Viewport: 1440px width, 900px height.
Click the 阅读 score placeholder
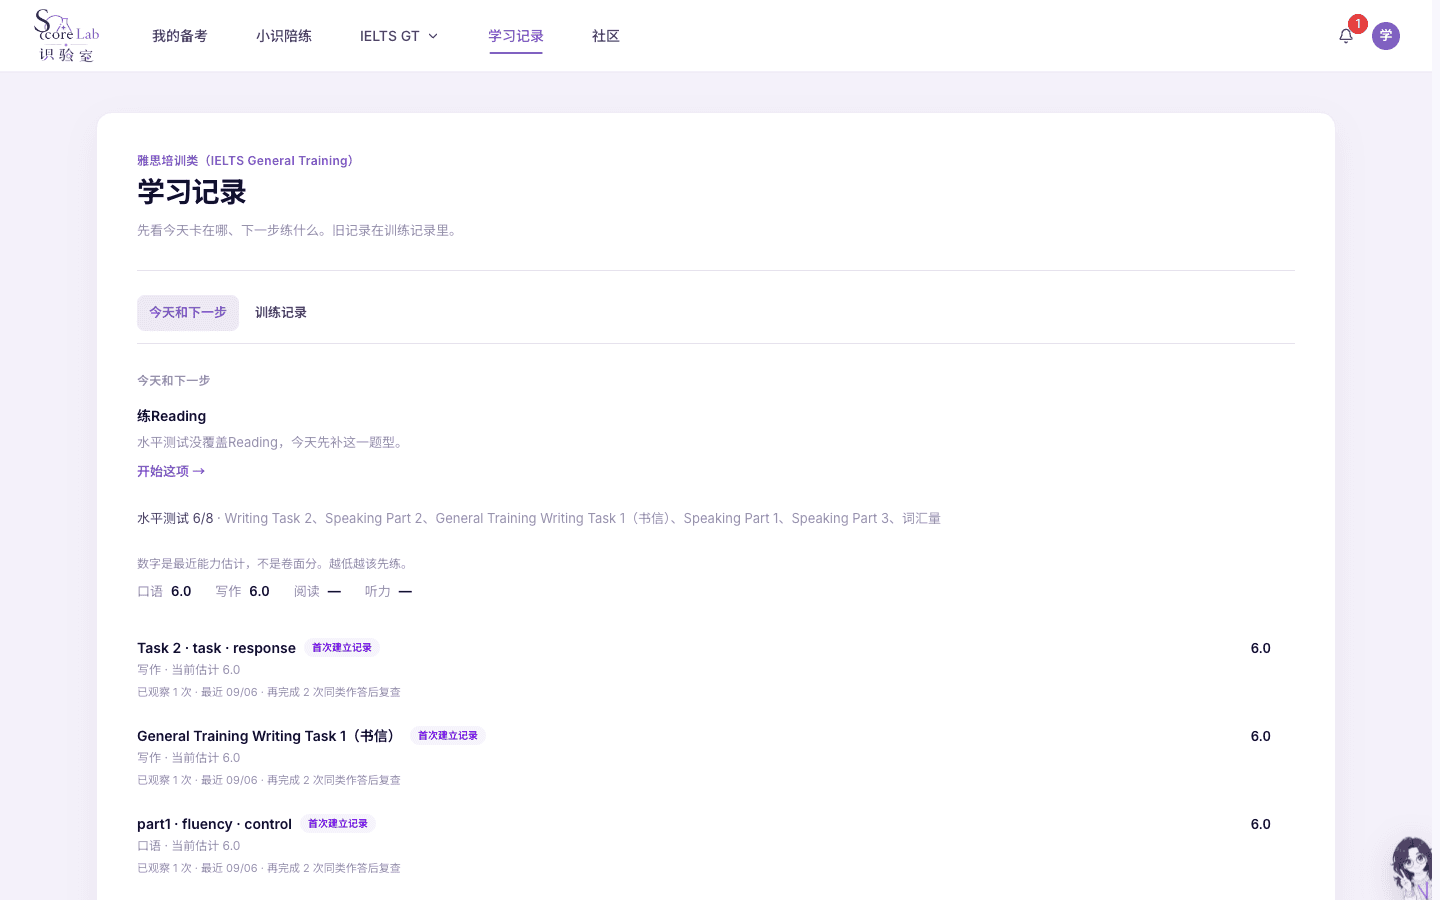click(x=318, y=591)
